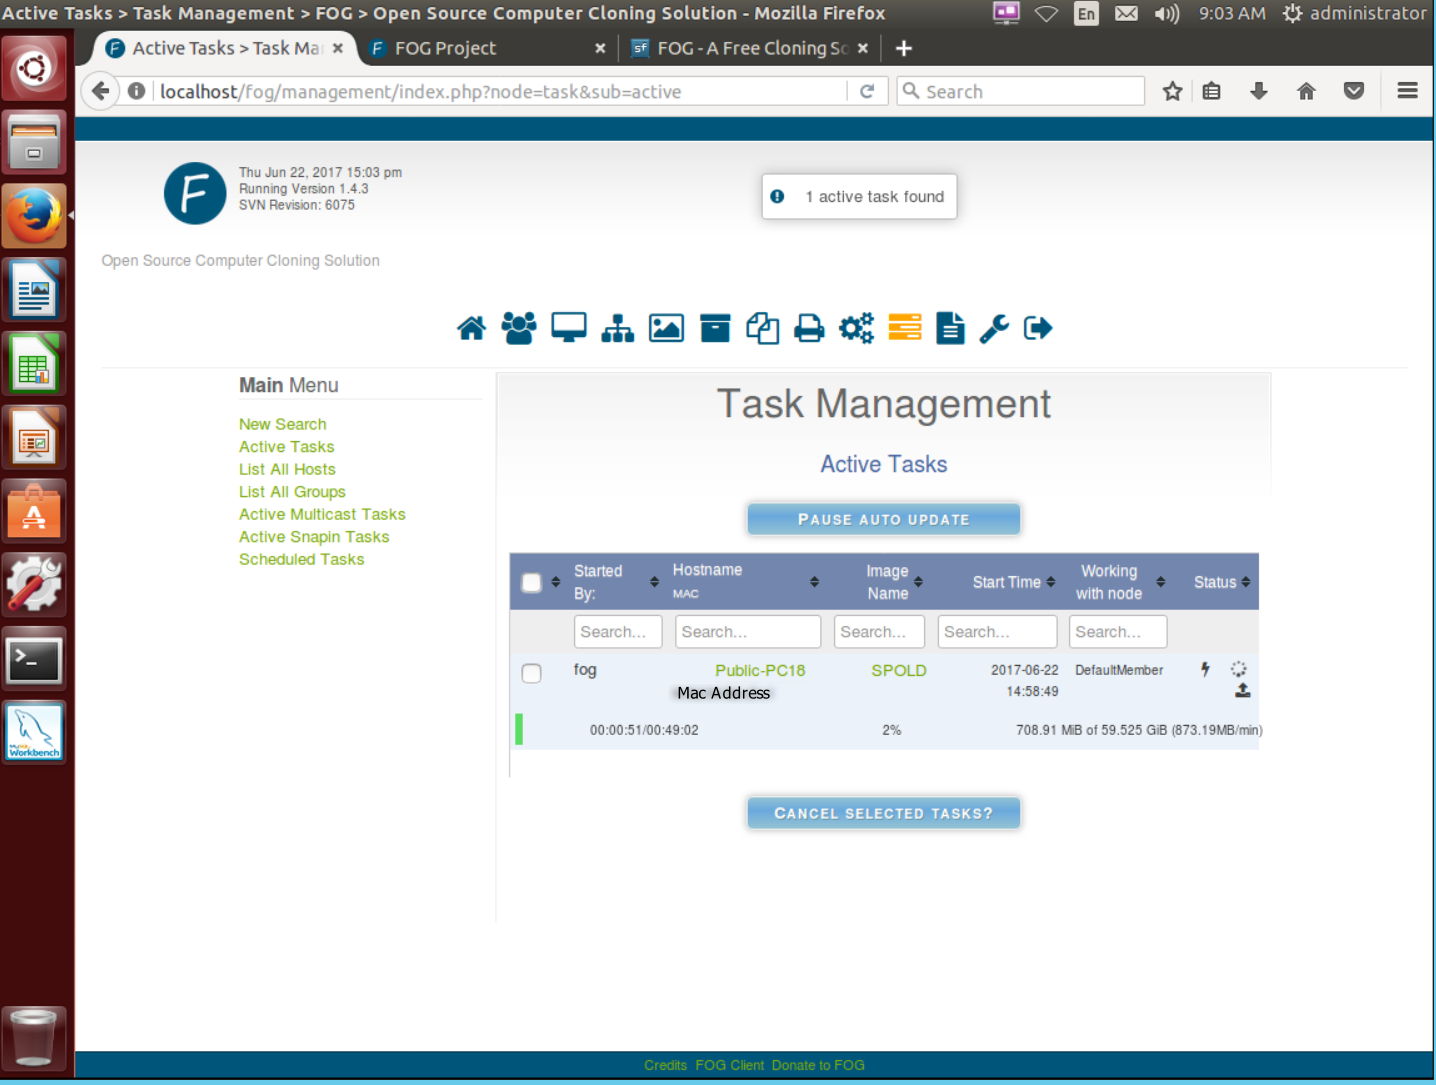Open Image Management via the picture icon
The width and height of the screenshot is (1436, 1085).
pyautogui.click(x=666, y=327)
